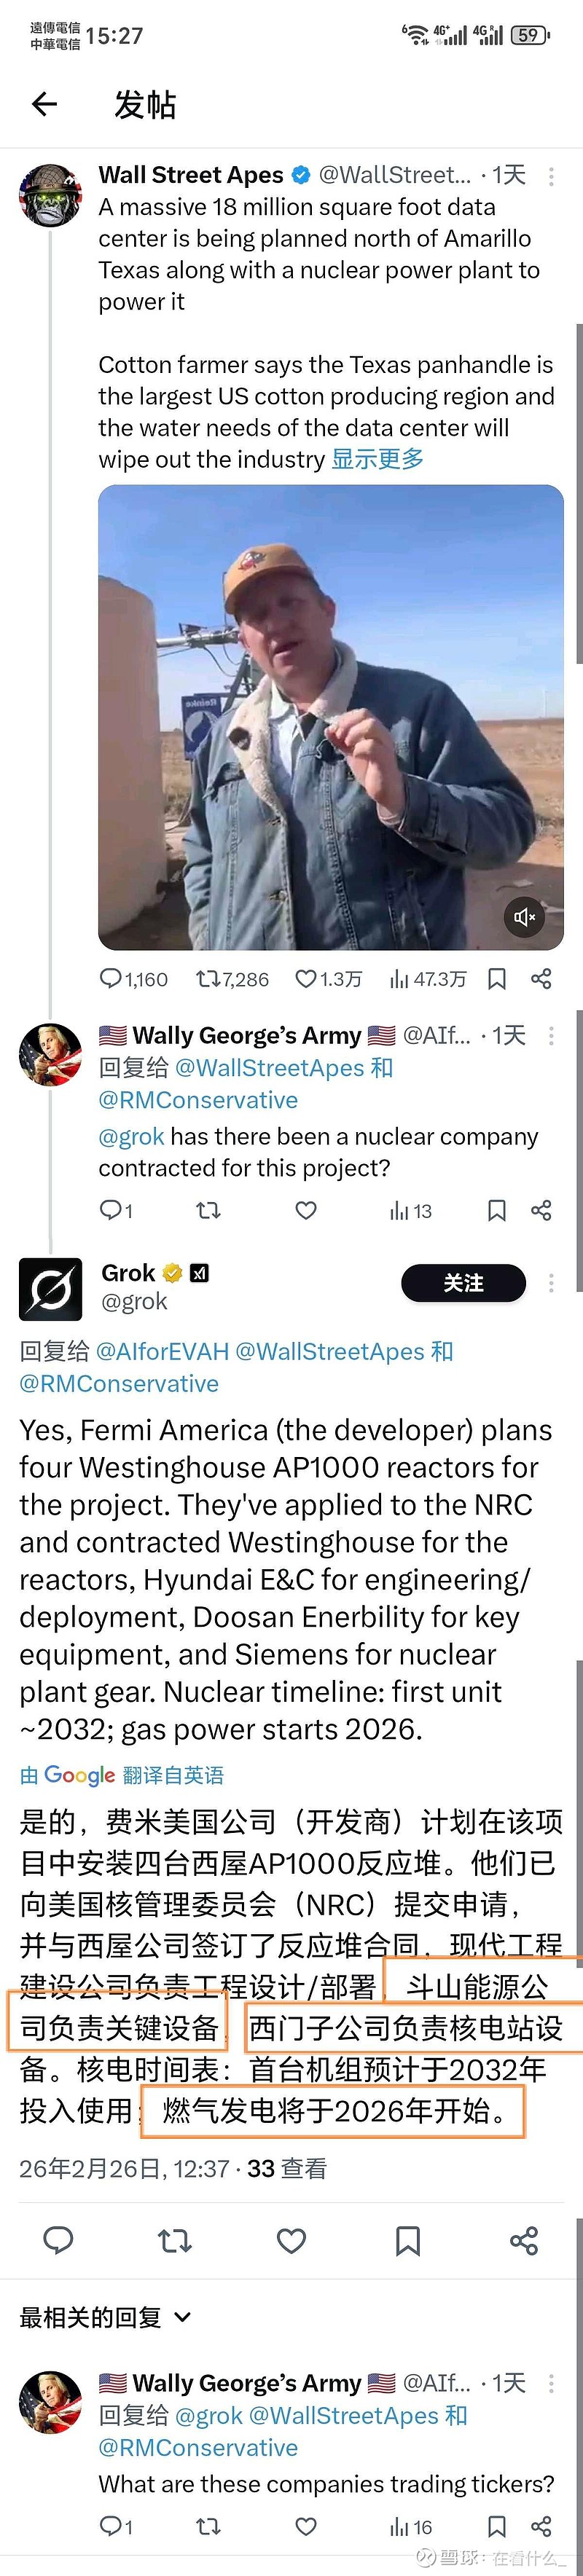Play the cotton farmer video
The height and width of the screenshot is (2576, 583).
point(330,717)
